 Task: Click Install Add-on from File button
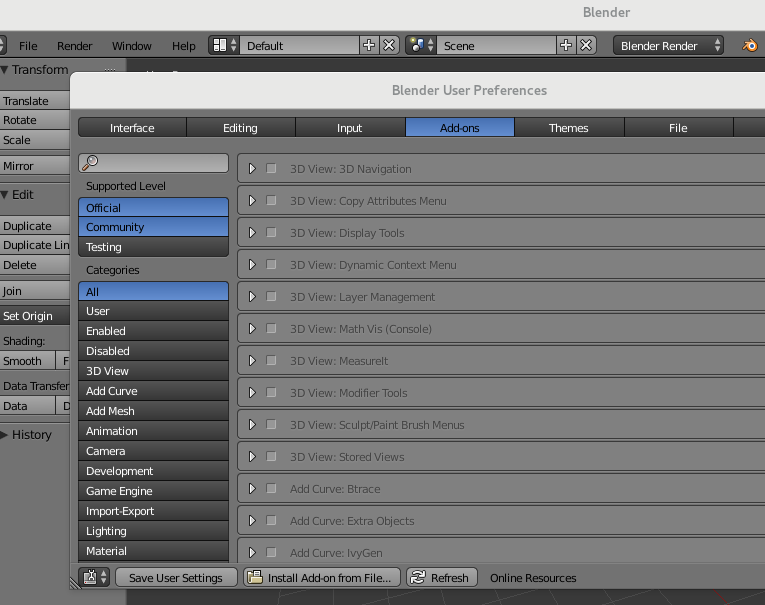tap(322, 577)
